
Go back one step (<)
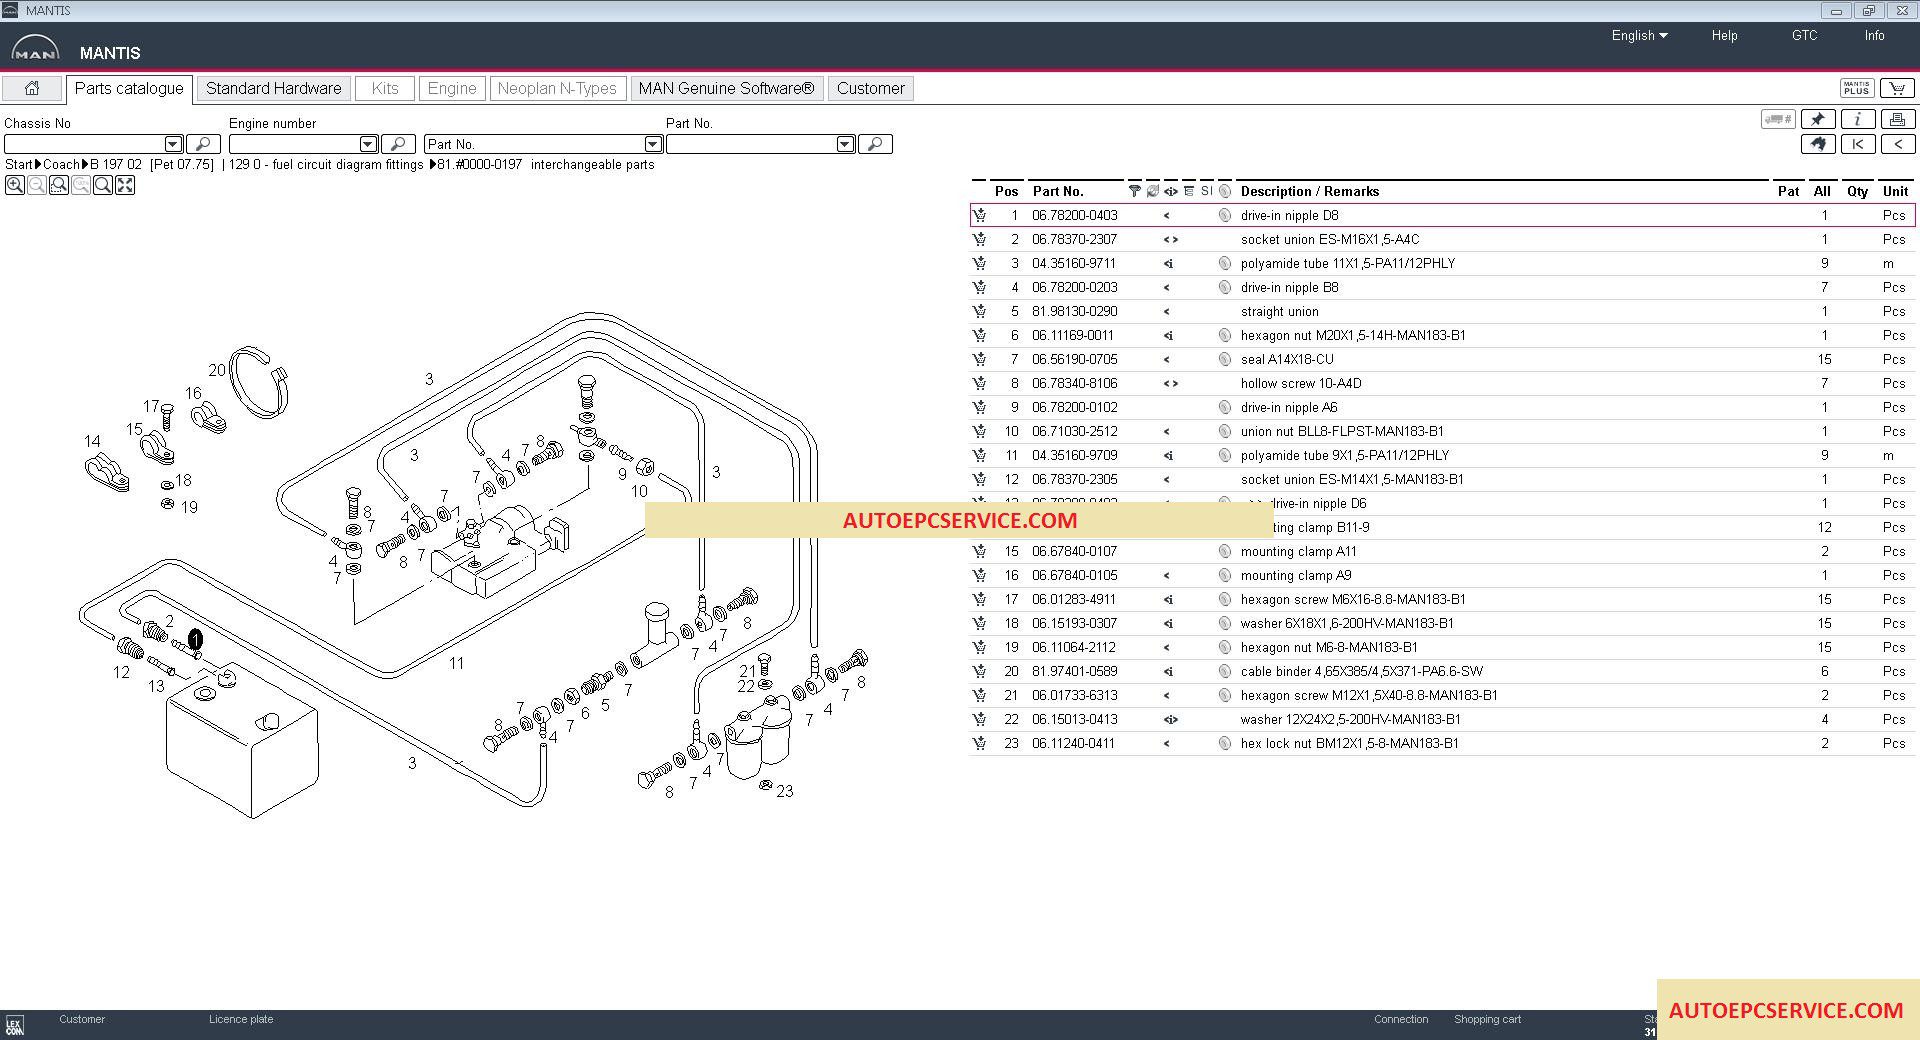coord(1898,144)
